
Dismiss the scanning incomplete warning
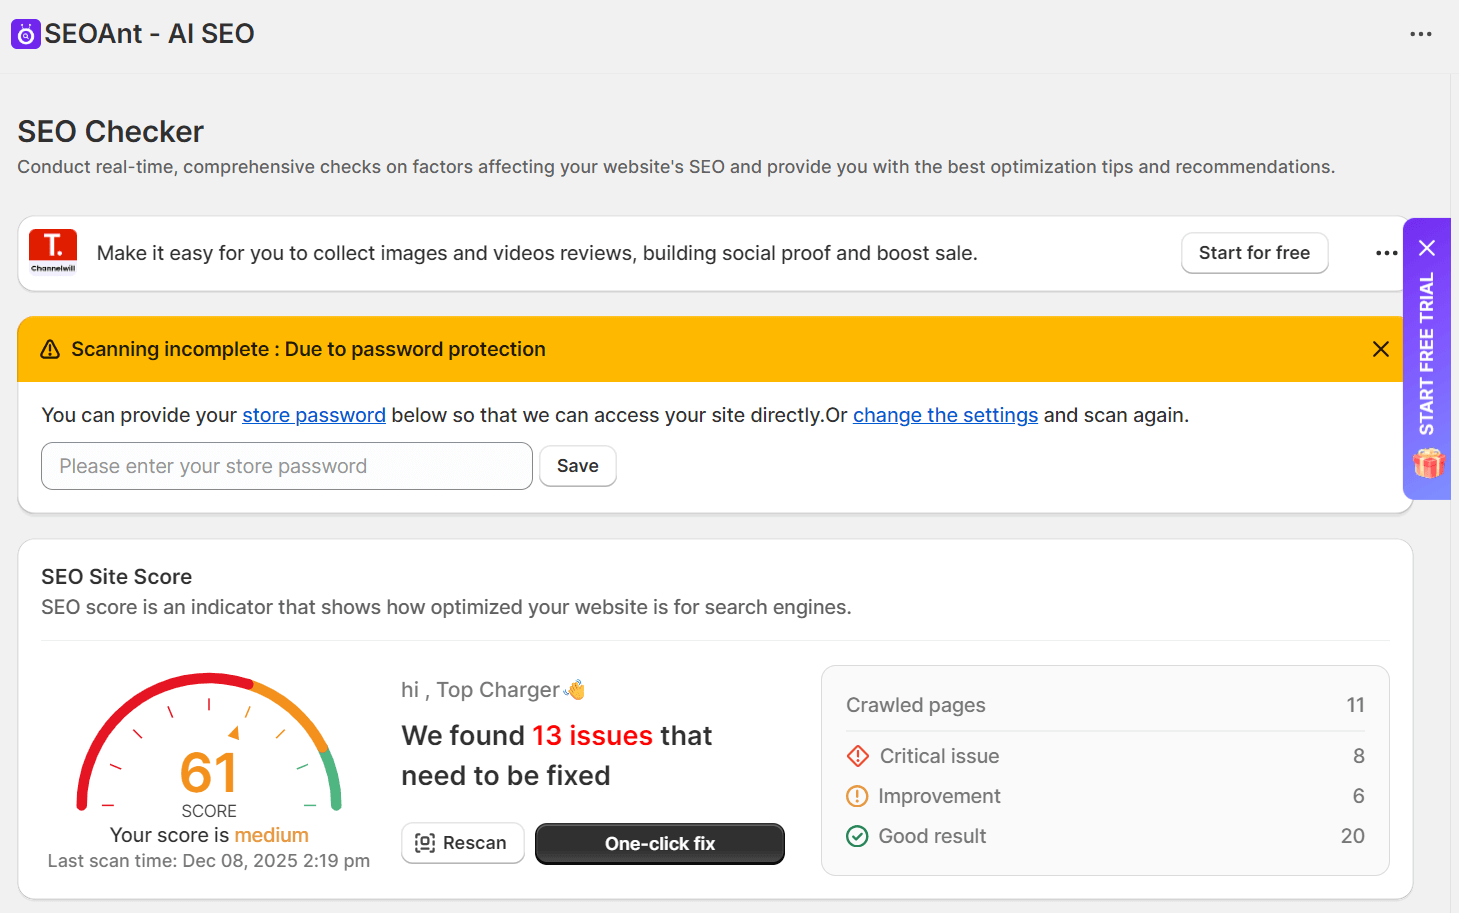[1381, 349]
